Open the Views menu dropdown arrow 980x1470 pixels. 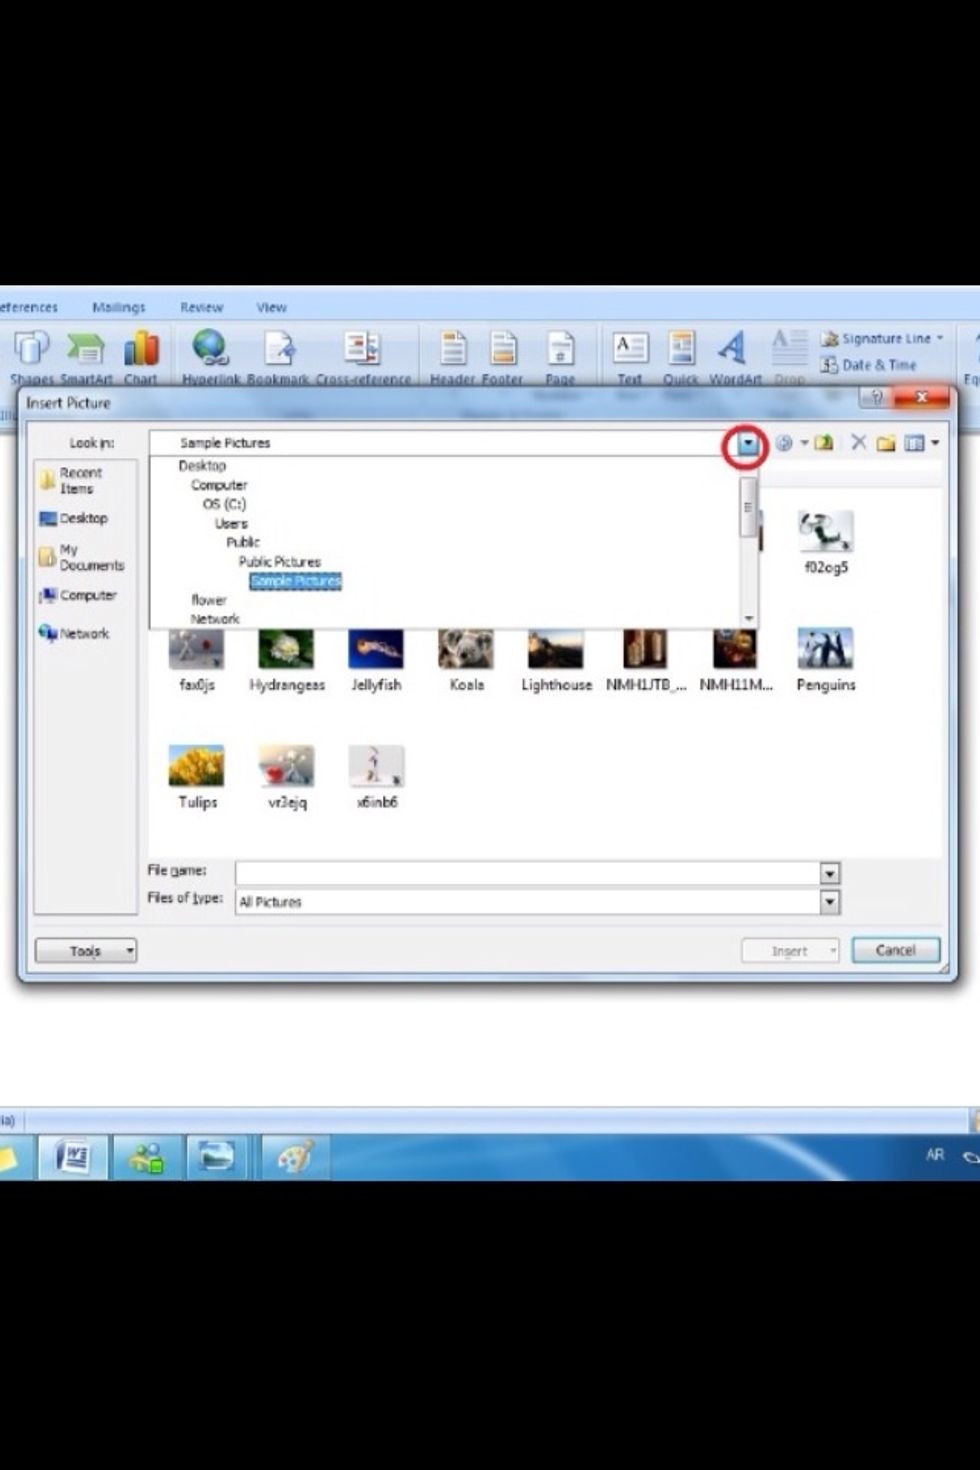coord(935,443)
